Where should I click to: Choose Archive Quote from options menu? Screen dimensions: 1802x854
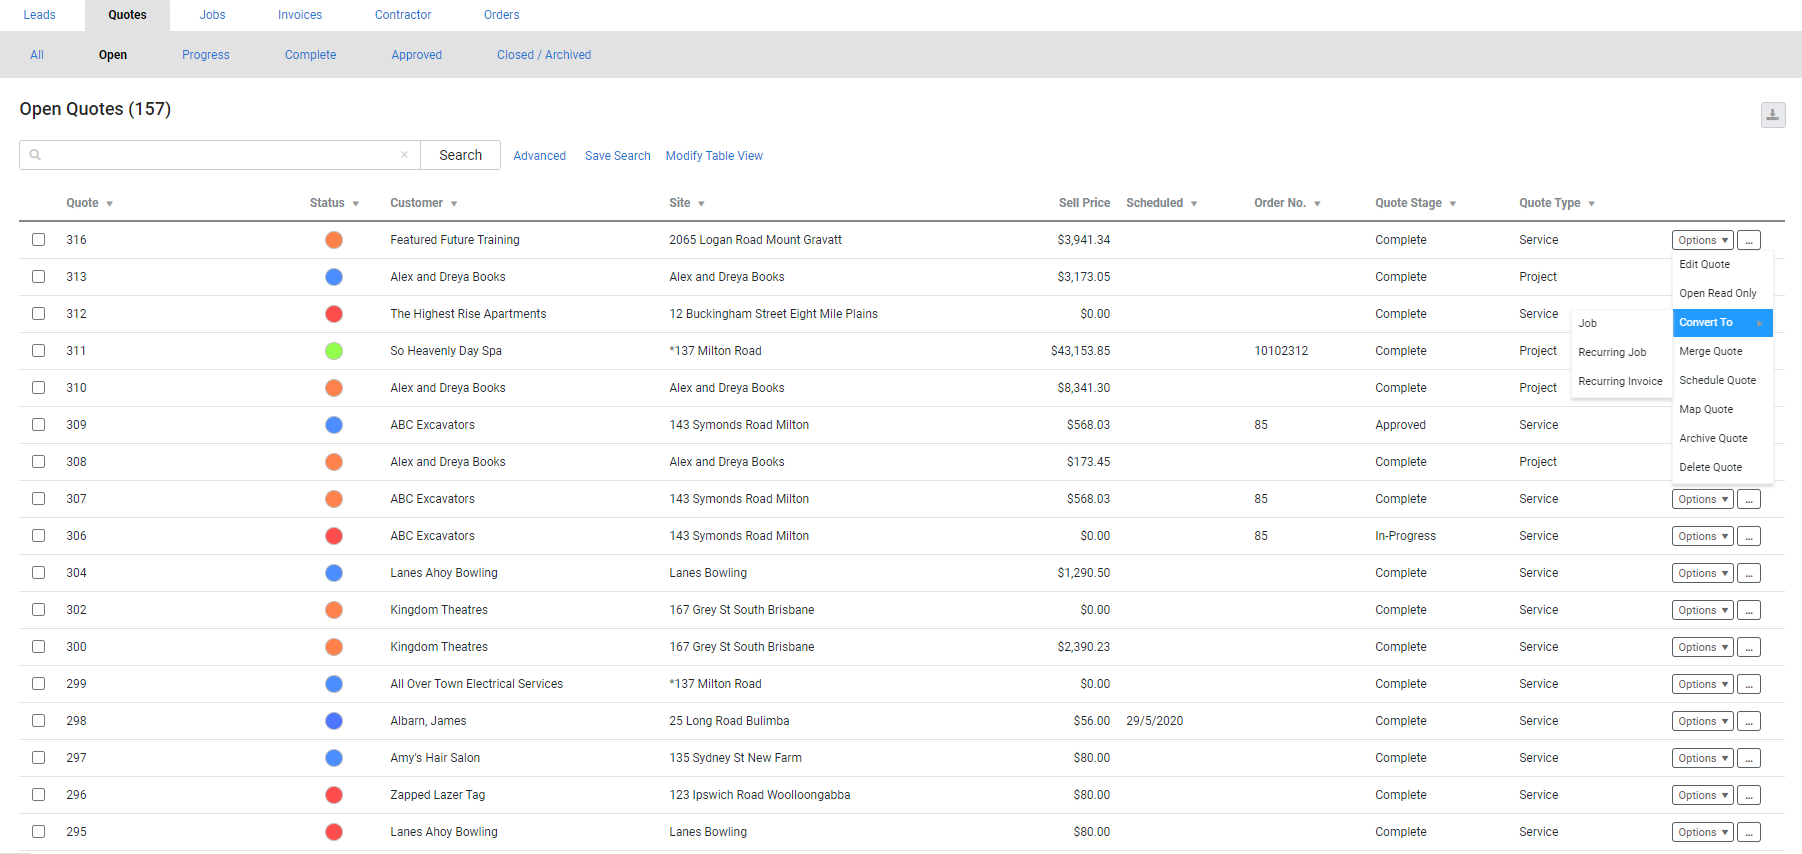[1713, 438]
